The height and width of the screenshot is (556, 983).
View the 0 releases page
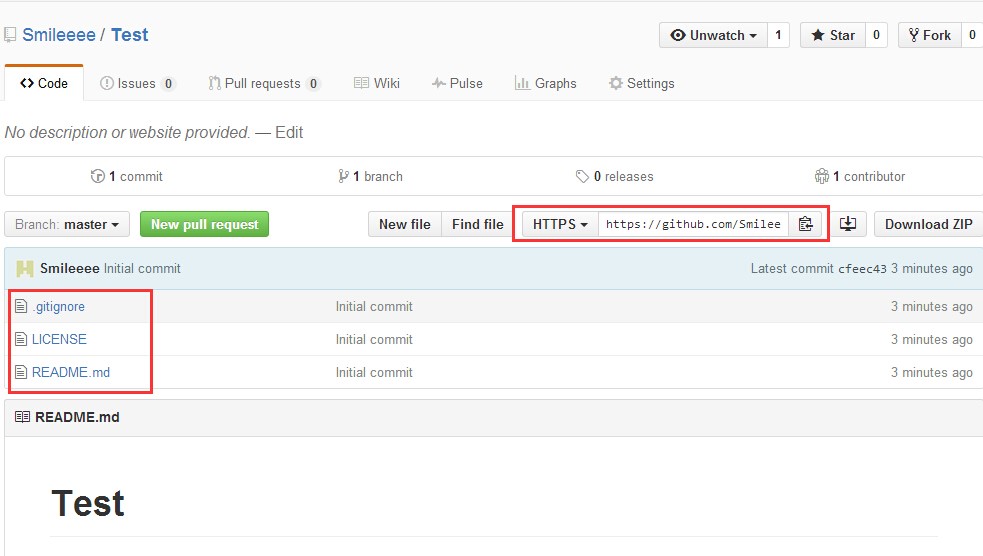pos(614,176)
